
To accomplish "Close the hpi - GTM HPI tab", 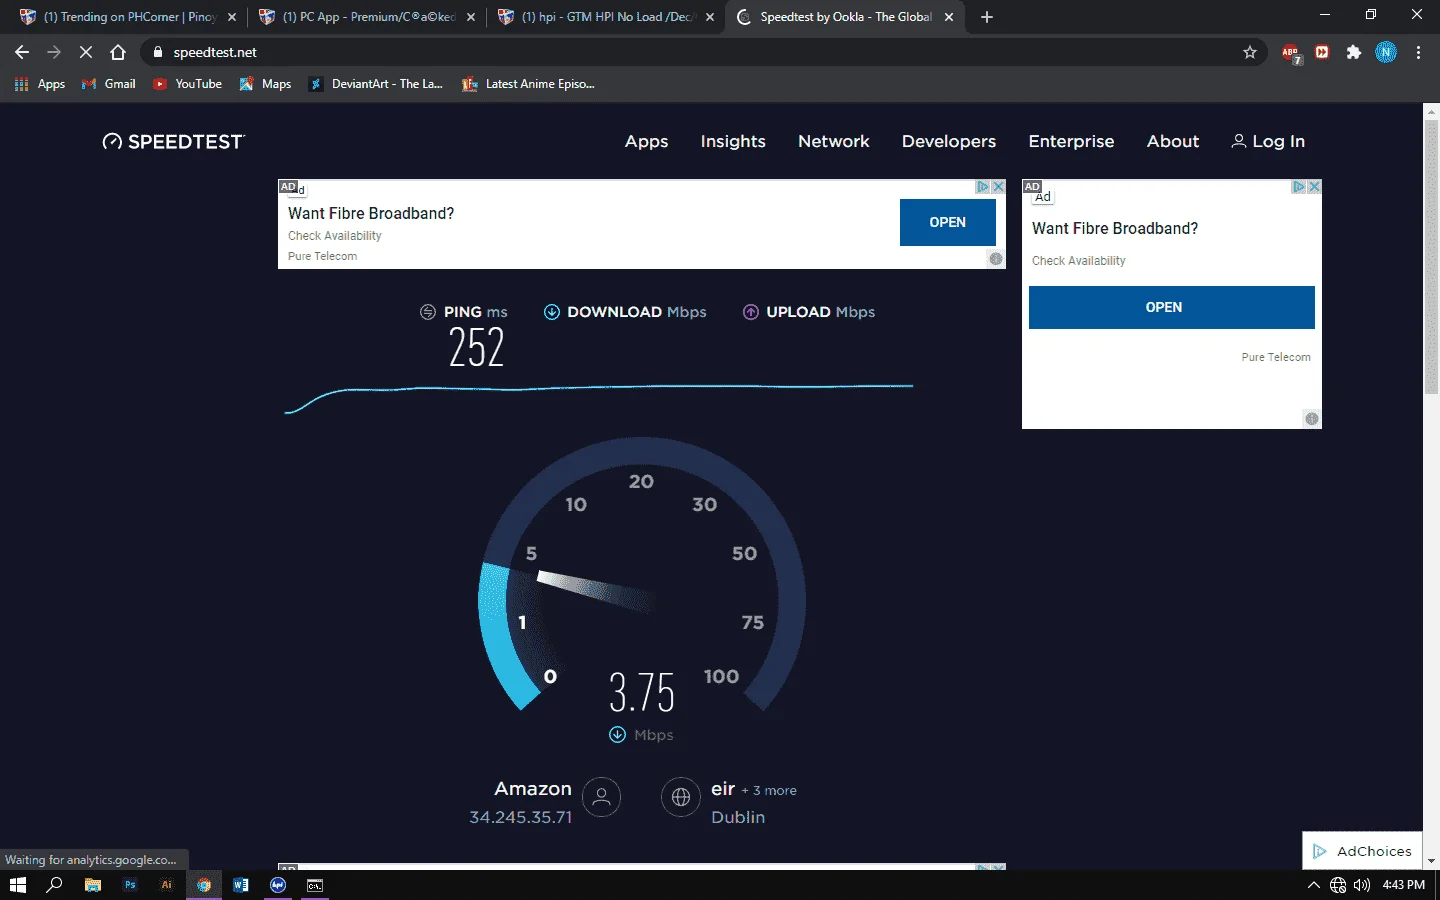I will pos(710,17).
